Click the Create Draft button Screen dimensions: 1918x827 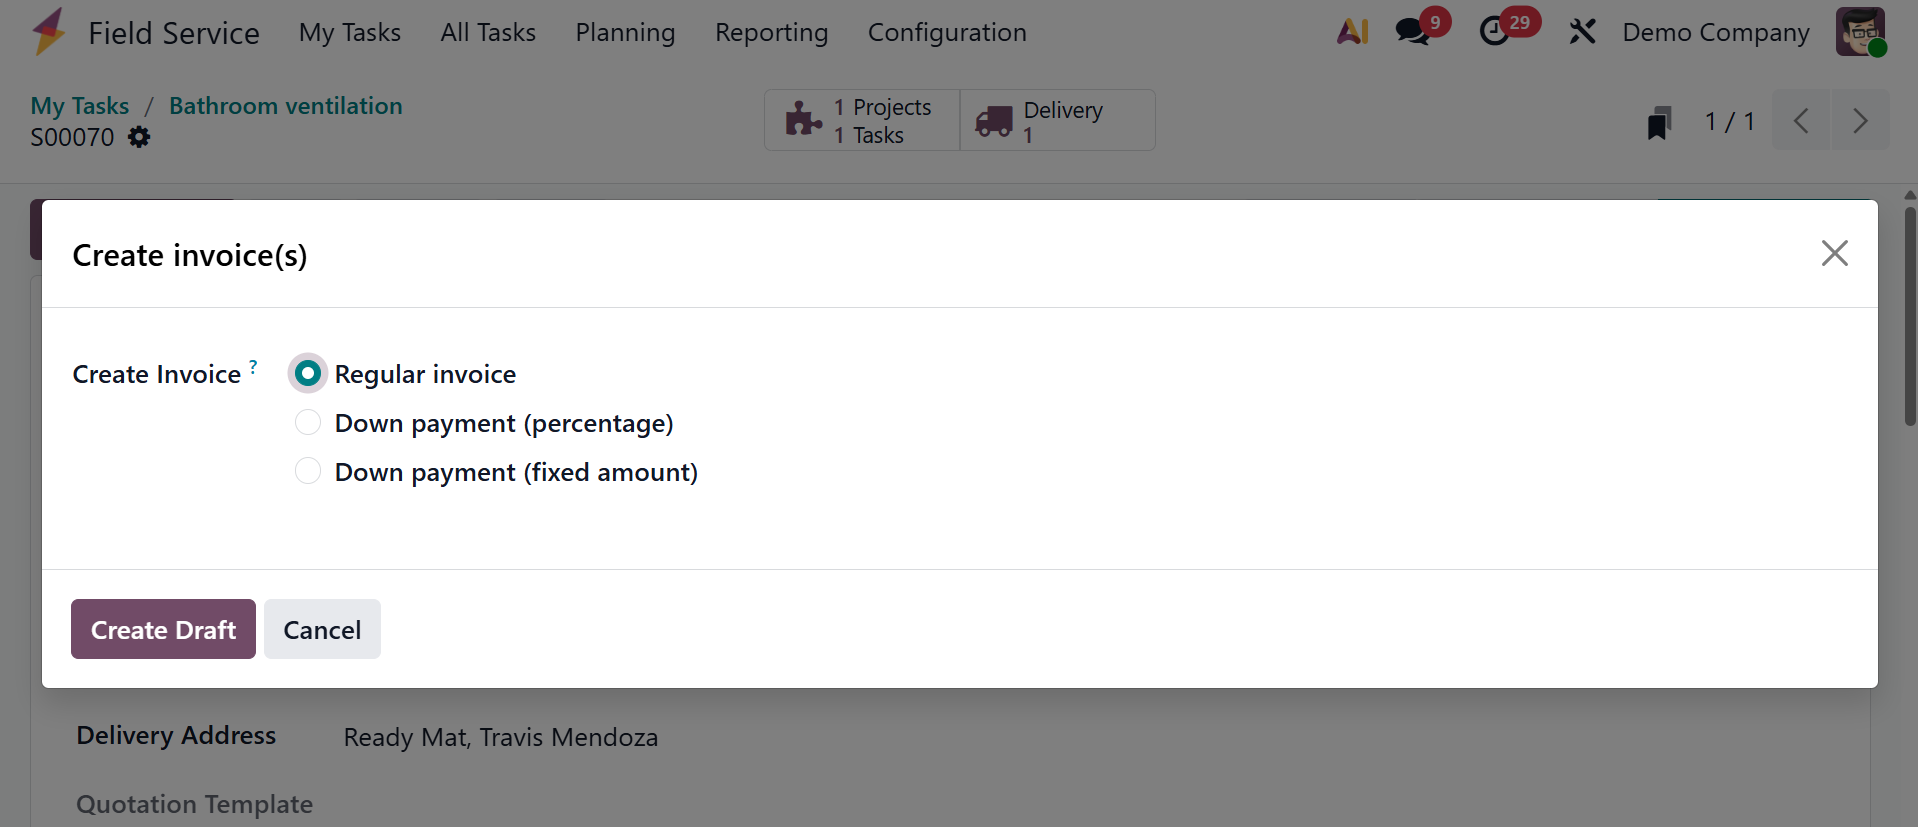point(163,629)
